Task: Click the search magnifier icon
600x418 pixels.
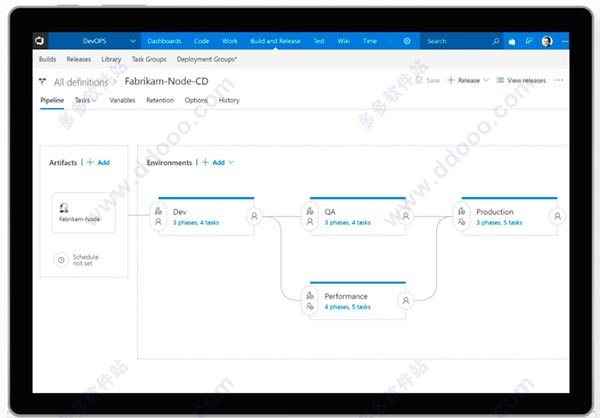Action: click(x=496, y=41)
